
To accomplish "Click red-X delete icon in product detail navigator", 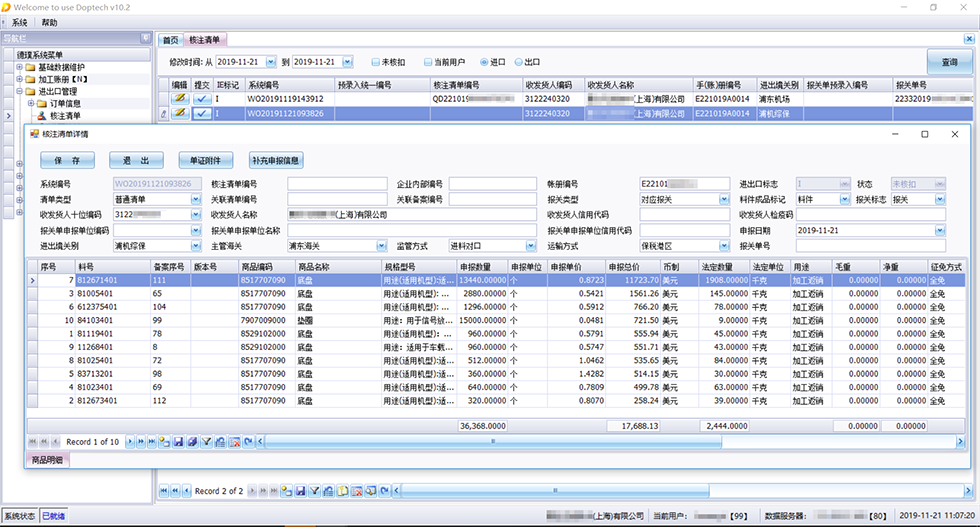I will pos(234,441).
